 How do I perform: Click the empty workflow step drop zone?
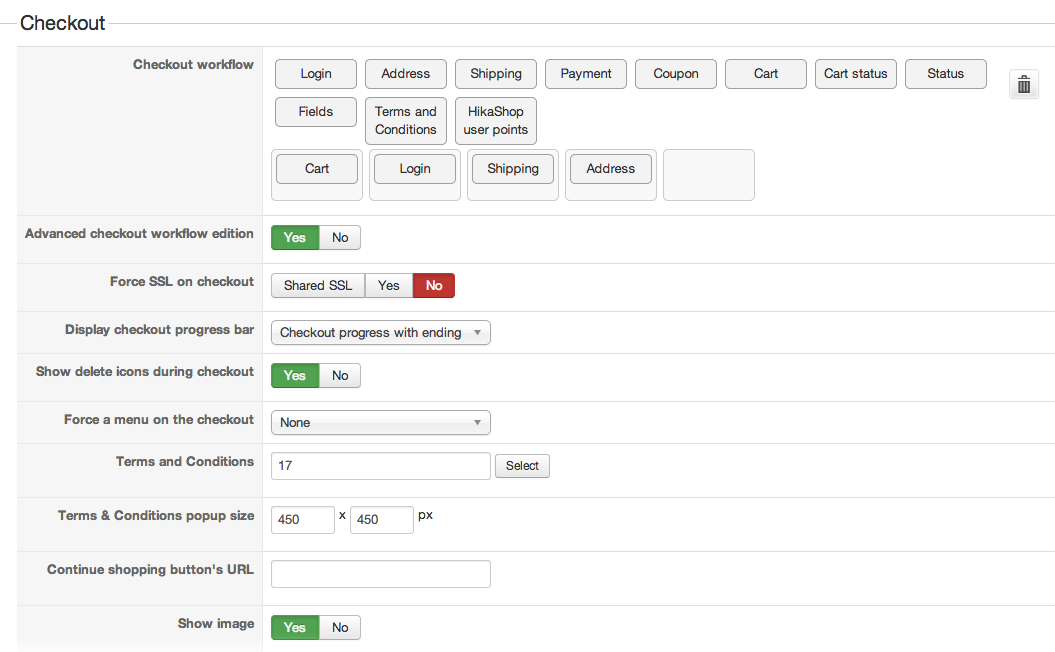[x=708, y=175]
